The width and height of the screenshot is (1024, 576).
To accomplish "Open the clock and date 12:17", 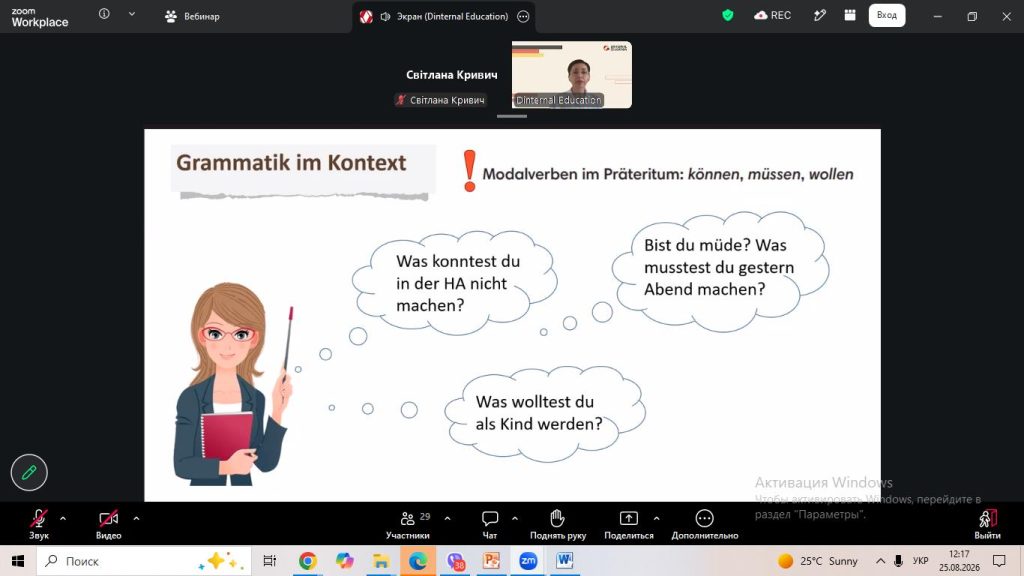I will tap(959, 561).
